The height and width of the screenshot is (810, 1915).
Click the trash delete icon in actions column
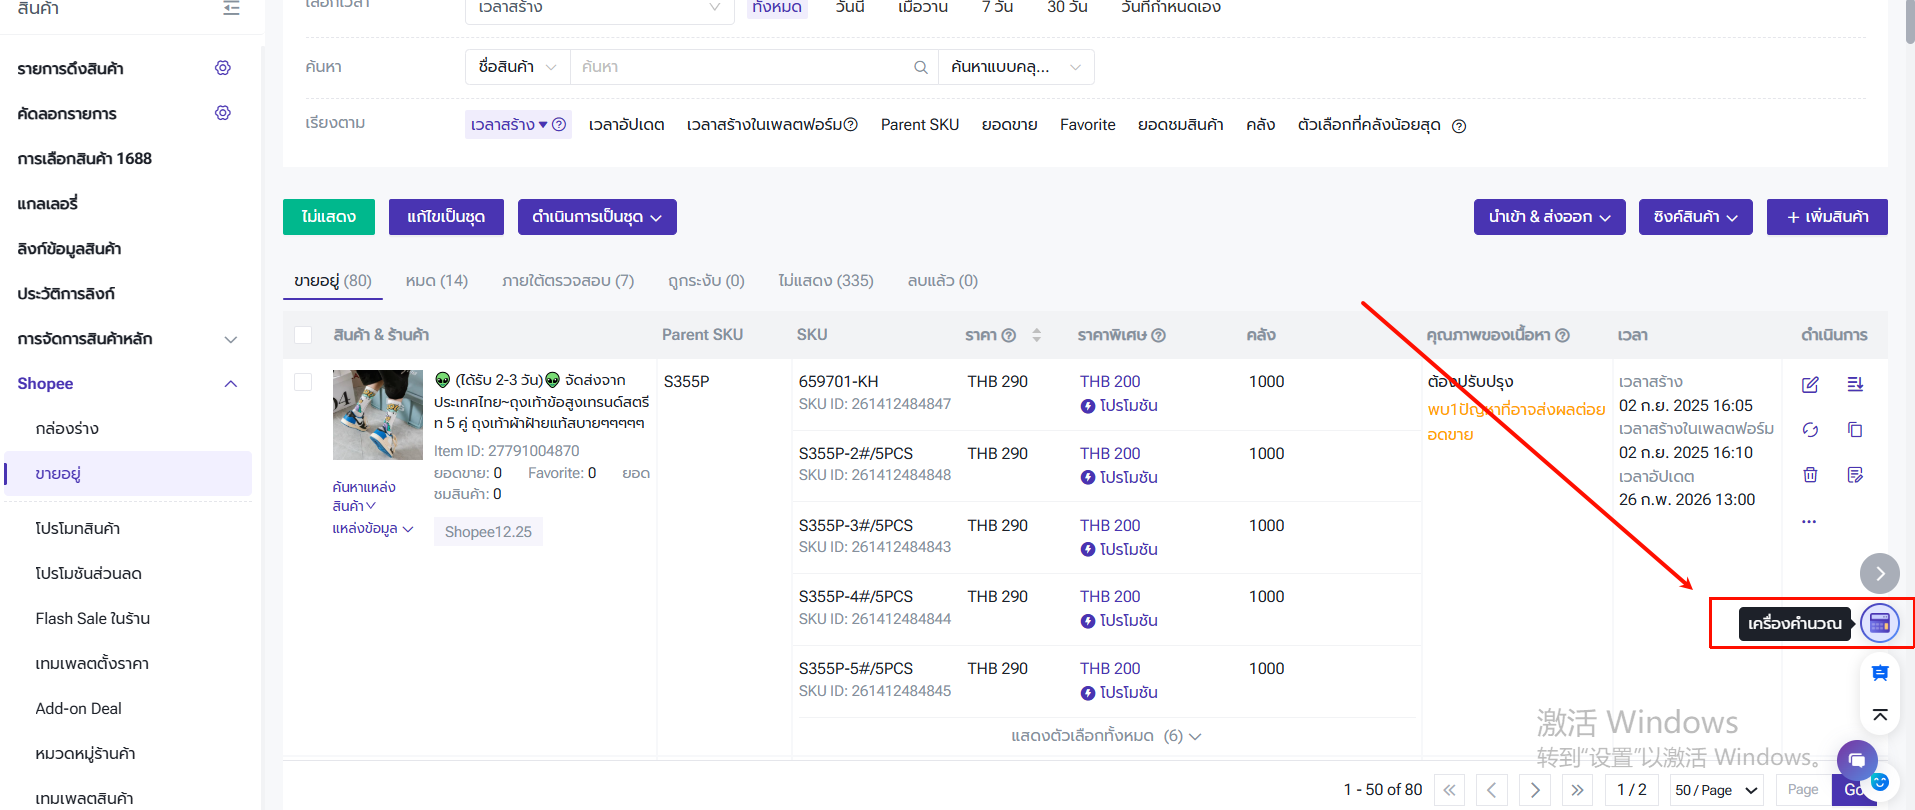tap(1810, 475)
